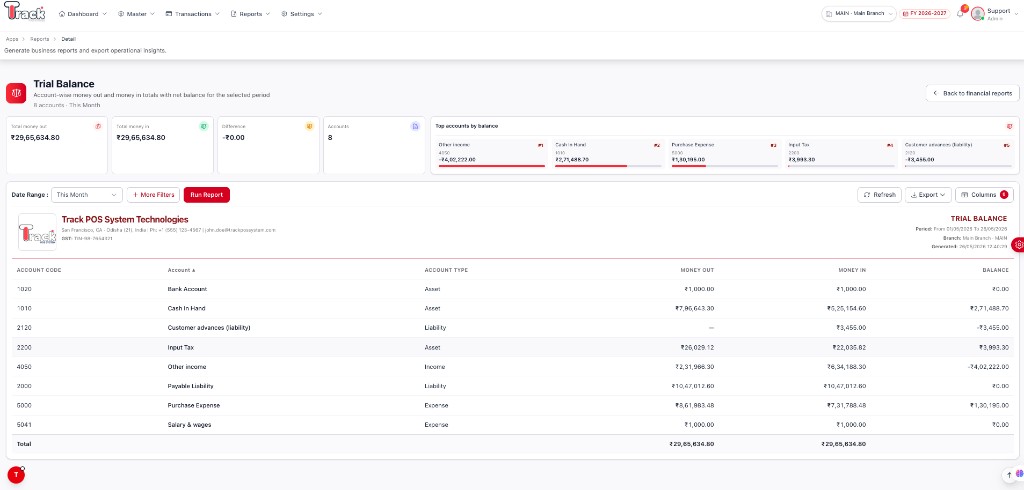Select Customer advances (liability) table row name
Viewport: 1024px width, 490px height.
tap(209, 328)
